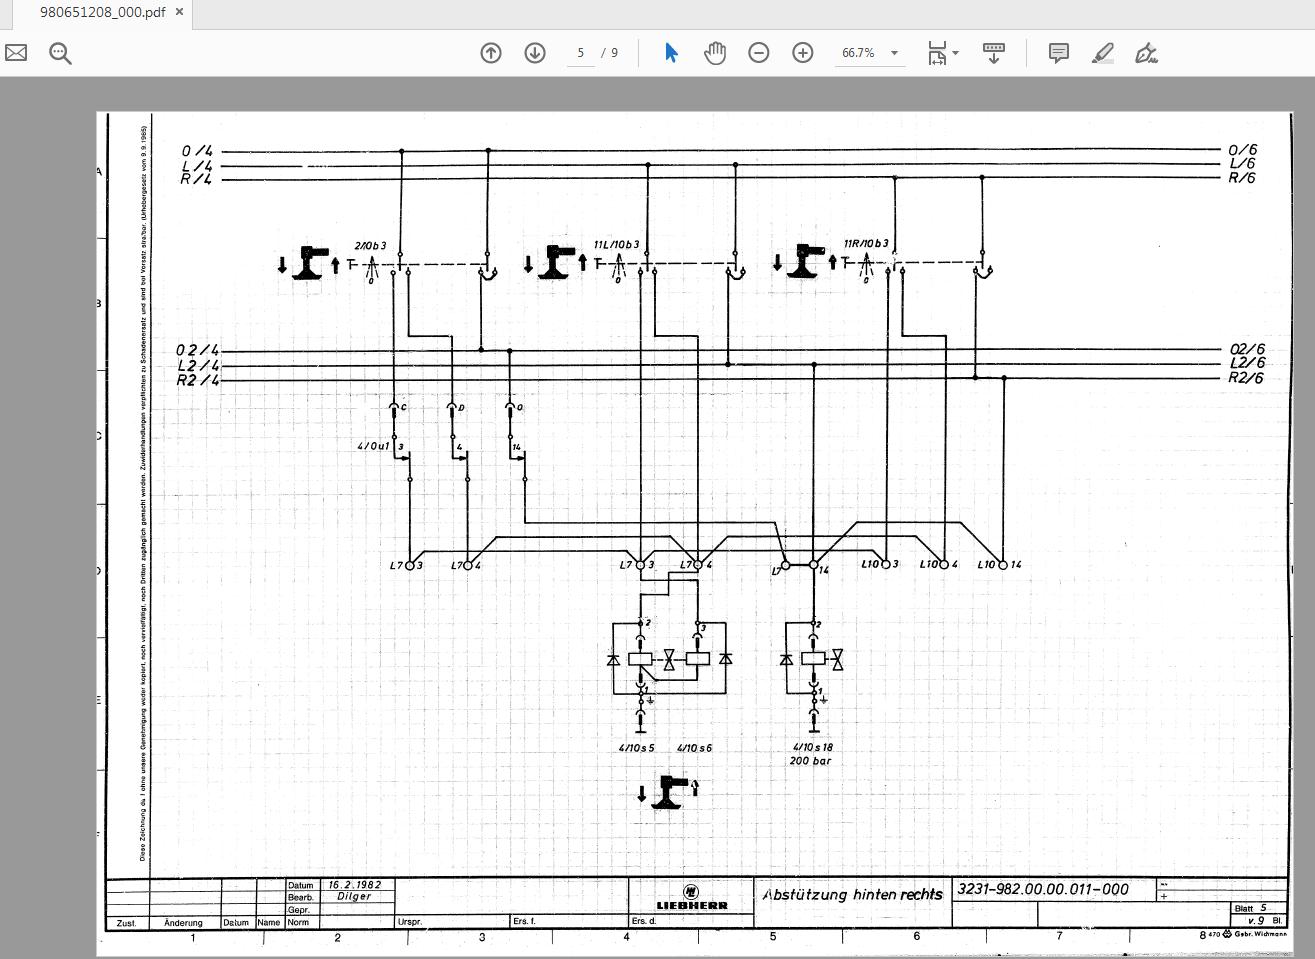The width and height of the screenshot is (1315, 959).
Task: Click drawing number '3231-982.00.00.011-000'
Action: pos(1043,889)
